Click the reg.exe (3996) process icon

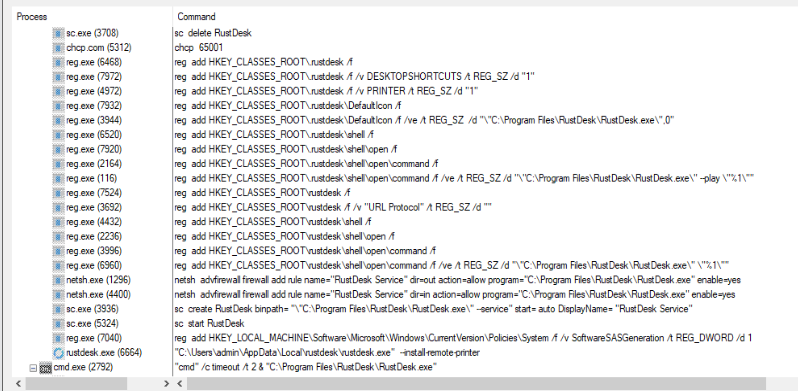tap(59, 251)
